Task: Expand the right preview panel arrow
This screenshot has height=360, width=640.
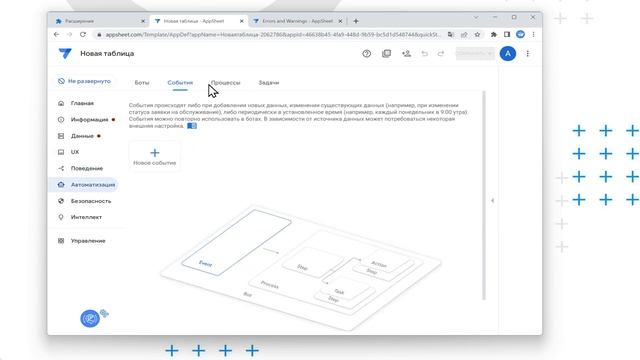Action: (x=493, y=200)
